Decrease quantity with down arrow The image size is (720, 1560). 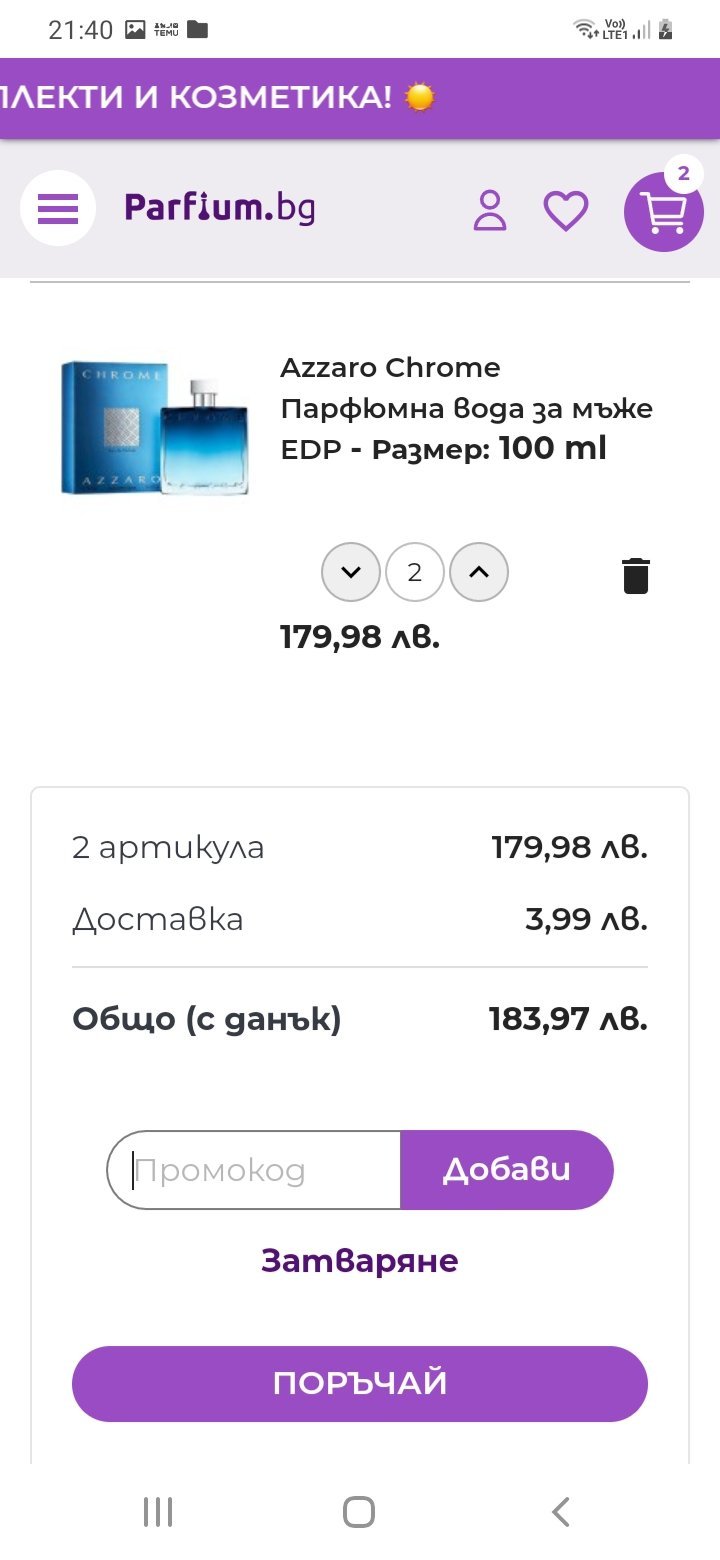tap(351, 573)
